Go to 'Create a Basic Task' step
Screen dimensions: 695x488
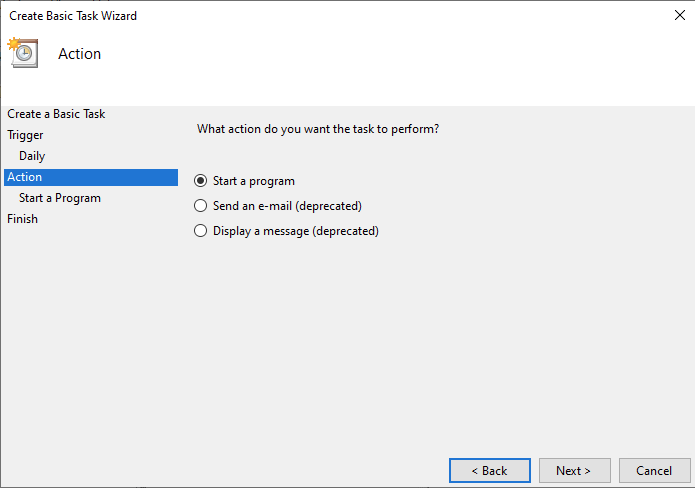pyautogui.click(x=56, y=114)
